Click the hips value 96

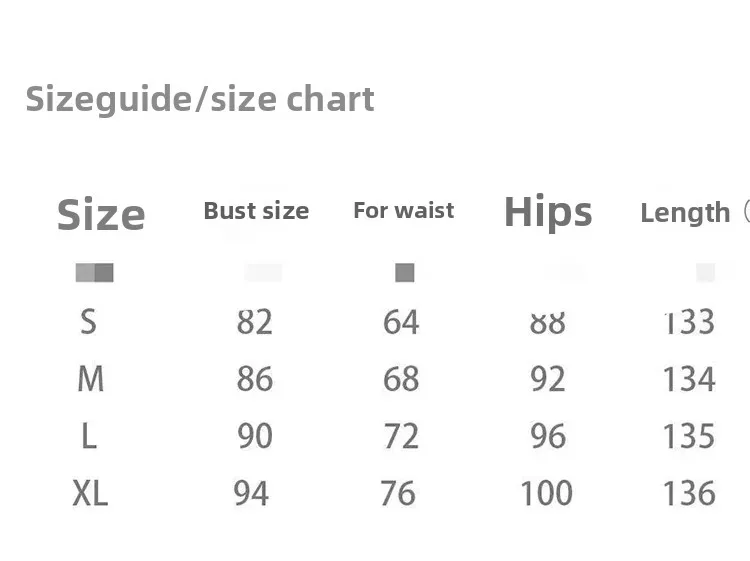[548, 436]
